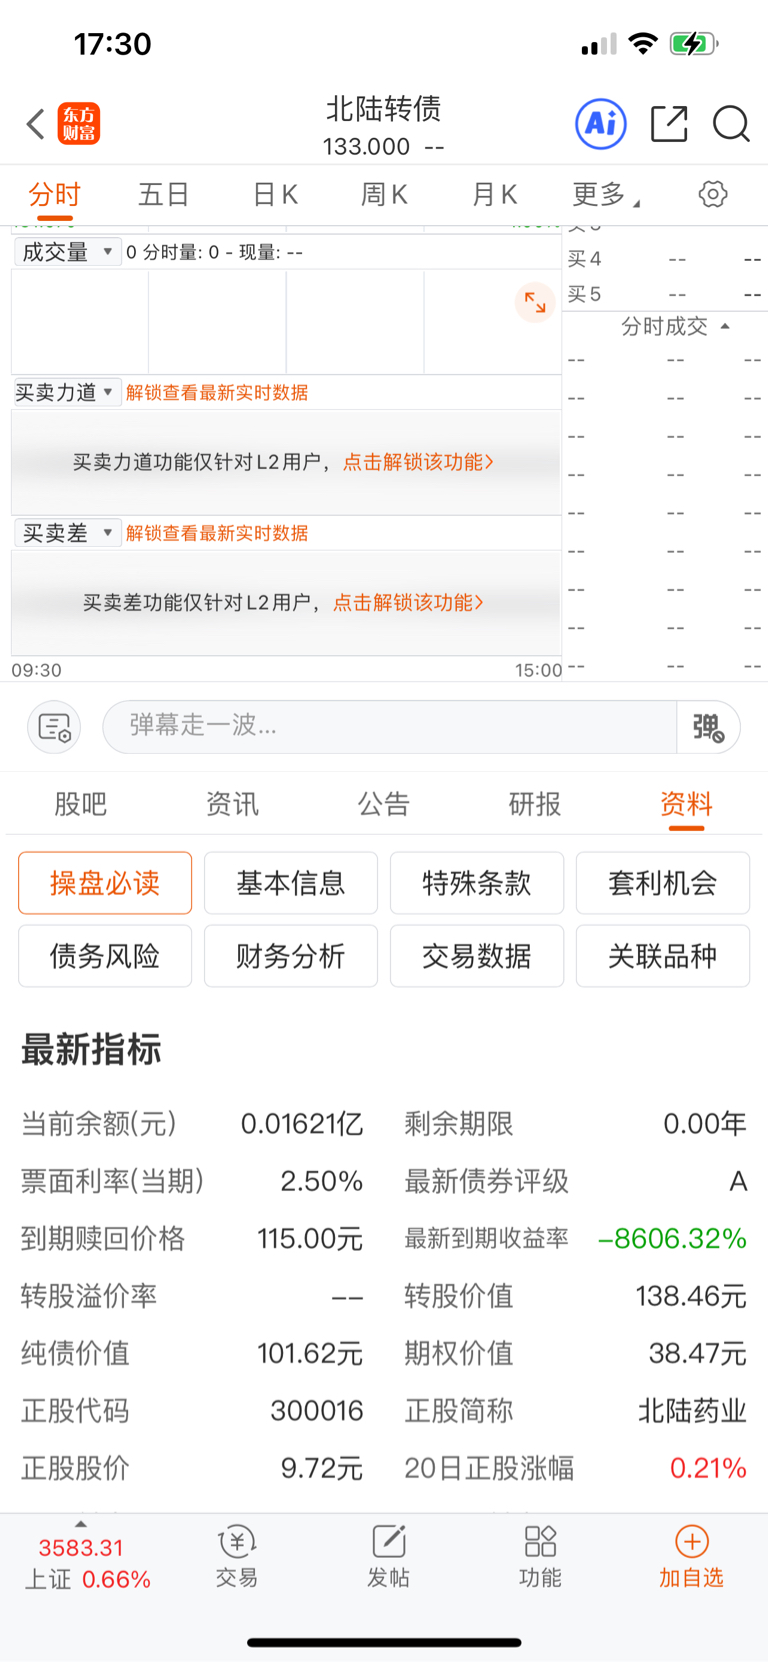
Task: Tap the 20日正股涨幅 value 0.21%
Action: coord(708,1468)
